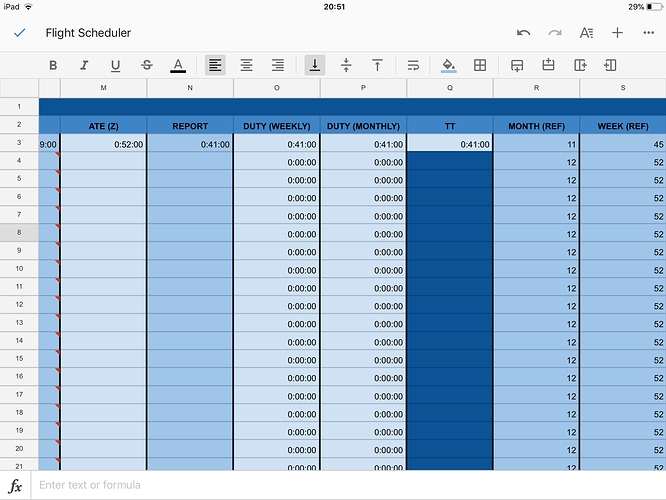The image size is (666, 500).
Task: Tap the formula bar input field
Action: pos(348,485)
